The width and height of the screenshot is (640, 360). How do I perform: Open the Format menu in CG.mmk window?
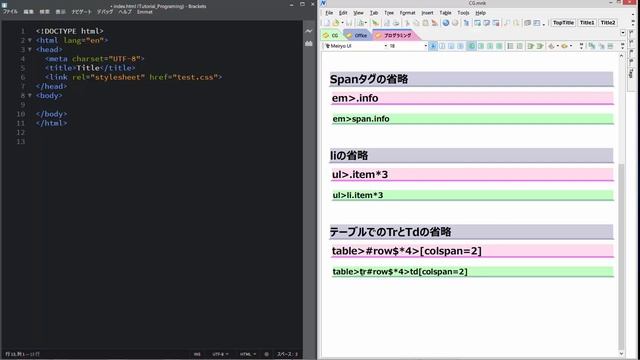point(407,13)
